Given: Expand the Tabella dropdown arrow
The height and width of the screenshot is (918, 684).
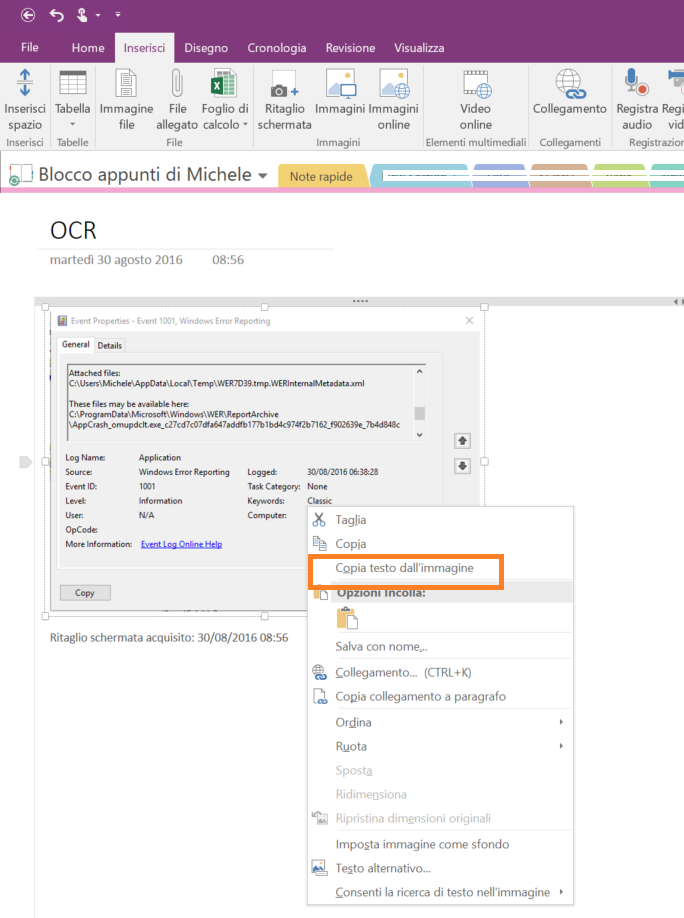Looking at the screenshot, I should 73,124.
